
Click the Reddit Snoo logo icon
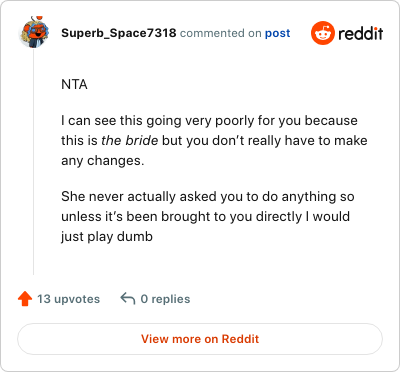tap(322, 33)
